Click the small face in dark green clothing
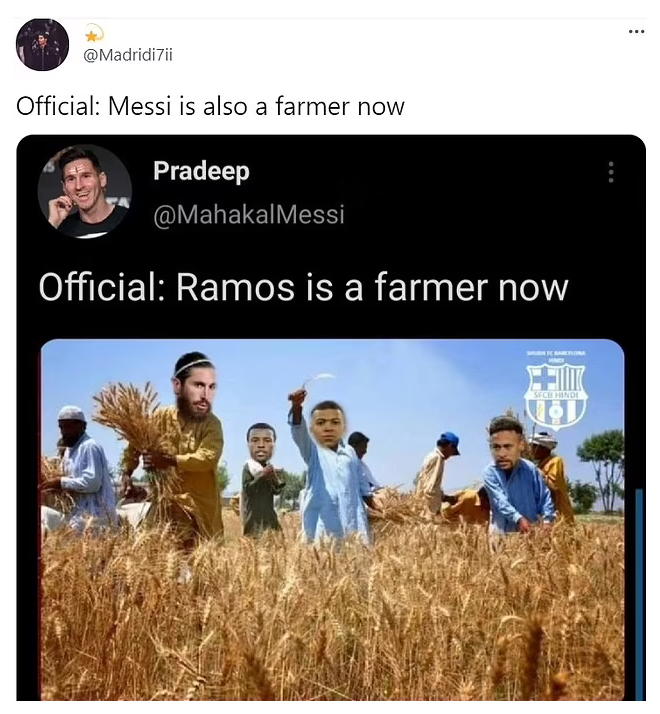Screen dimensions: 660x714 tap(261, 442)
